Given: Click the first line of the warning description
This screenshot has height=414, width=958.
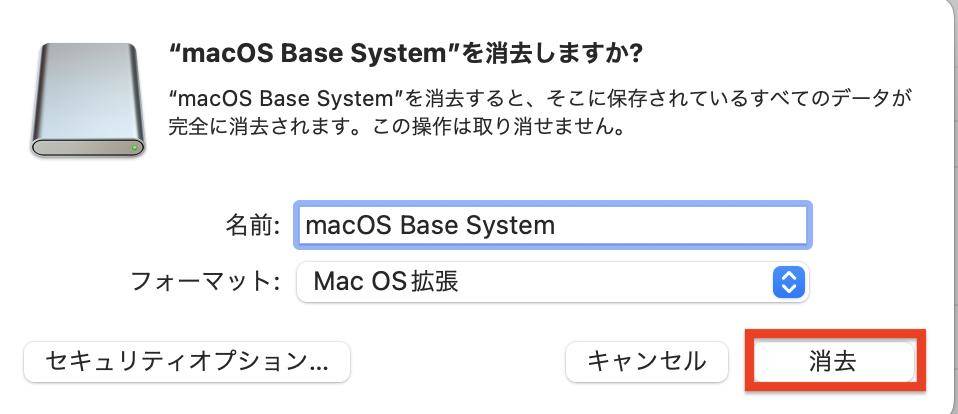Looking at the screenshot, I should click(x=540, y=99).
